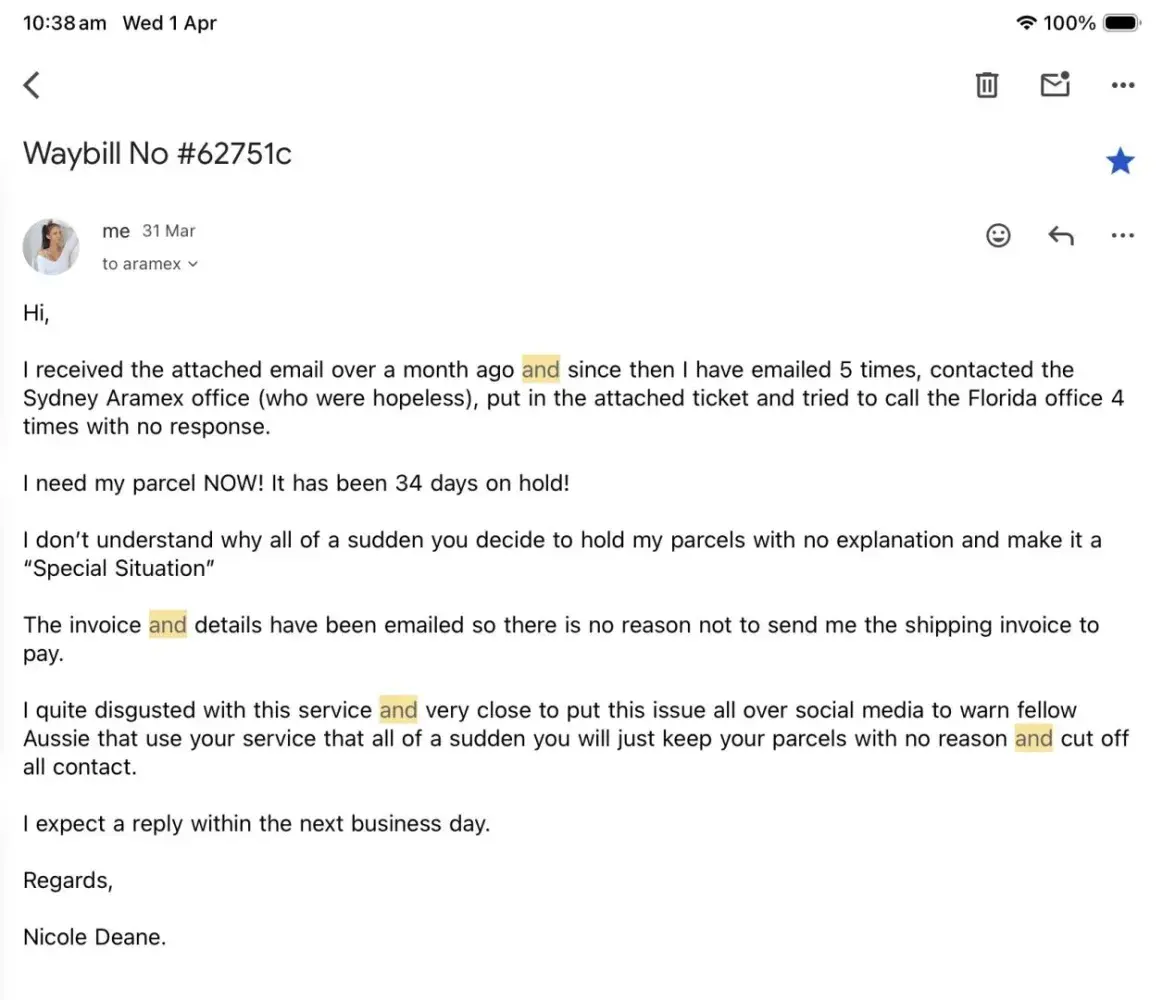The image size is (1163, 1000).
Task: Tap highlighted "and" before "cut off"
Action: (1034, 739)
